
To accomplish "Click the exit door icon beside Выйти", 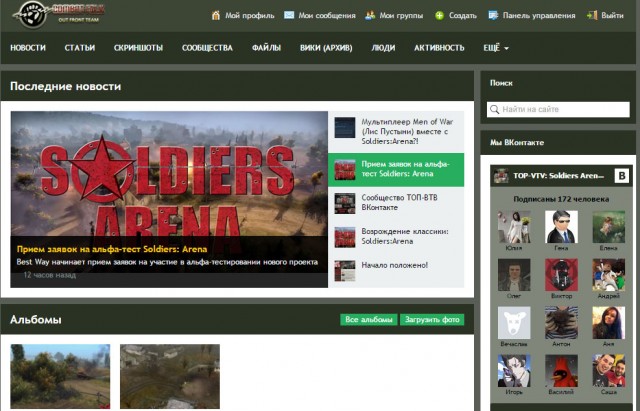I will [592, 16].
